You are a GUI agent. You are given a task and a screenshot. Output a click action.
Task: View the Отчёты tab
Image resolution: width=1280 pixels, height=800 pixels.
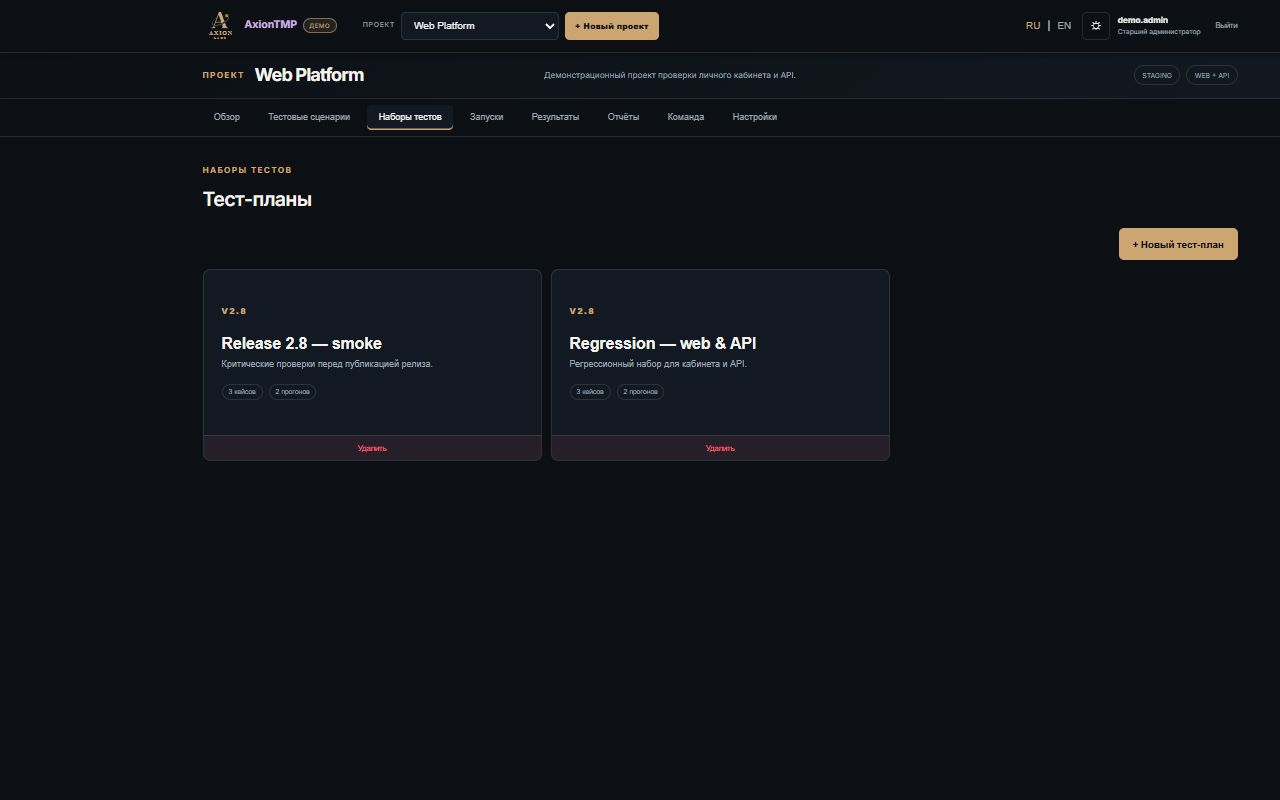click(x=623, y=117)
